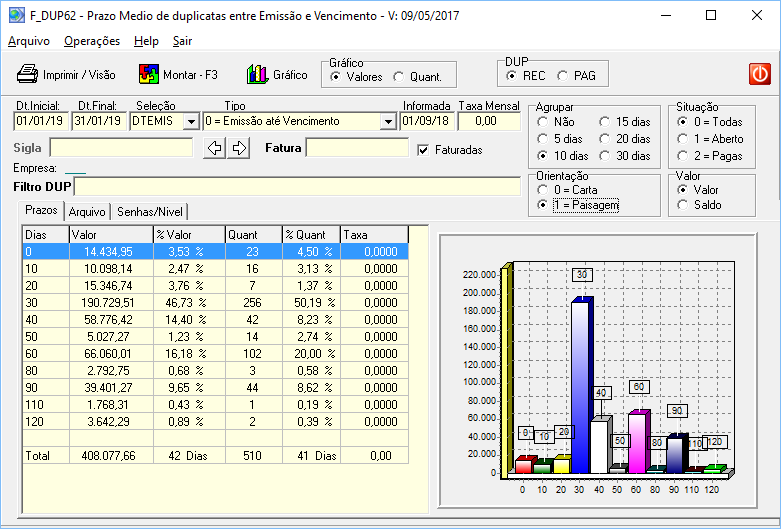Click the 46,73 % cell
This screenshot has width=781, height=529.
(x=189, y=303)
